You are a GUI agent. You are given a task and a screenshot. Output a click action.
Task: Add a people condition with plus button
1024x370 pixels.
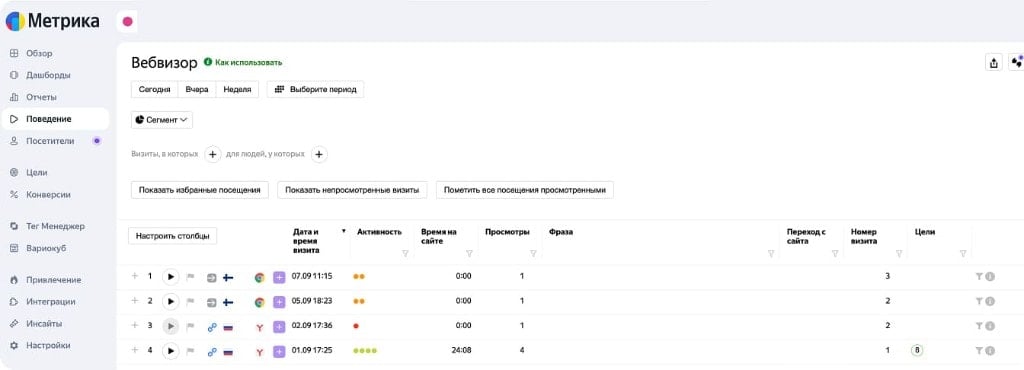click(x=319, y=155)
